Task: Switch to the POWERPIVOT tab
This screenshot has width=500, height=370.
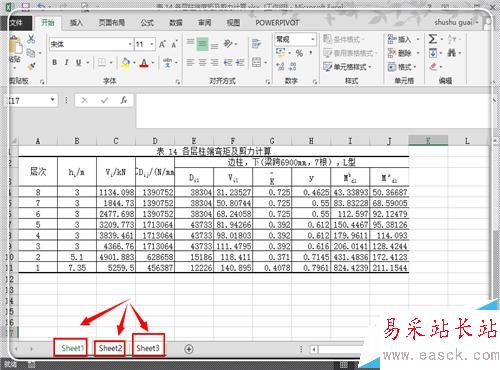Action: (x=277, y=23)
